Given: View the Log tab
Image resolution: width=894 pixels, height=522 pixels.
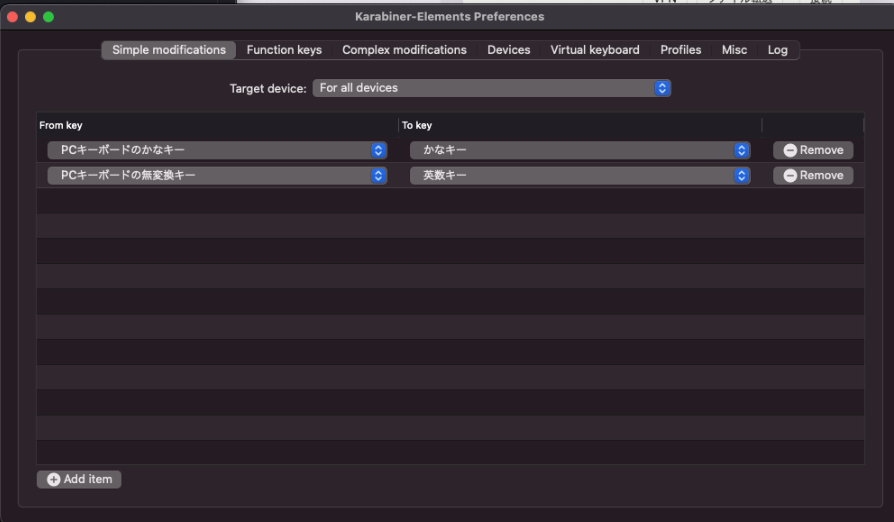Looking at the screenshot, I should point(778,50).
